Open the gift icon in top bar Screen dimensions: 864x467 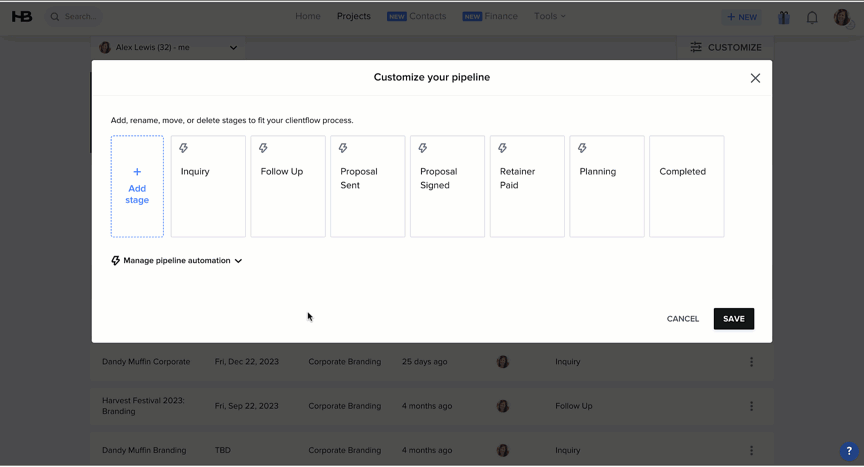coord(784,18)
